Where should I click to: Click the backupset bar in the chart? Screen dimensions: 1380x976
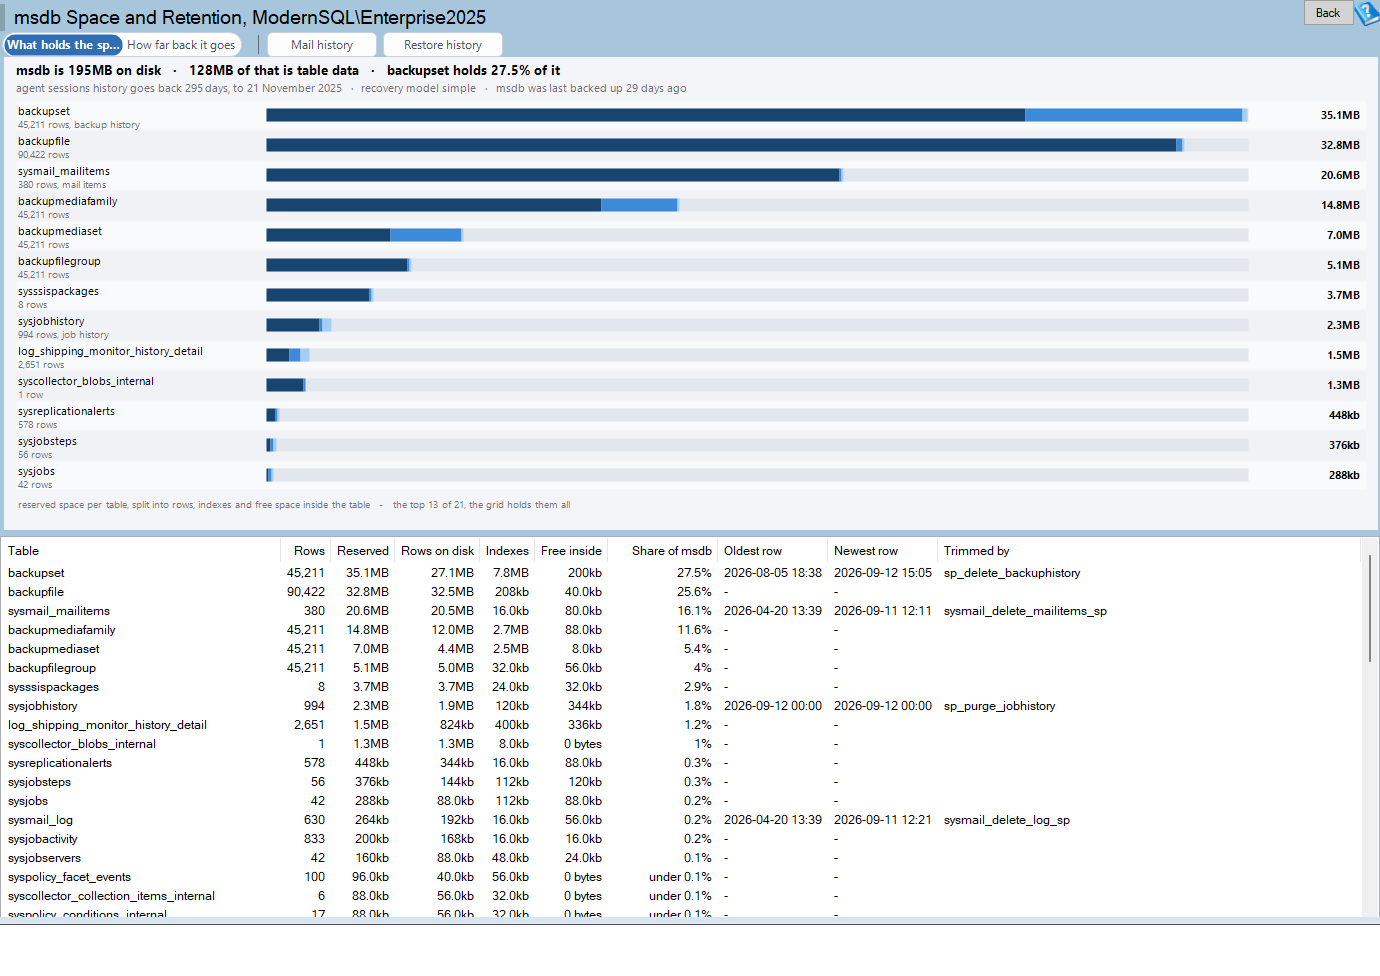point(755,115)
